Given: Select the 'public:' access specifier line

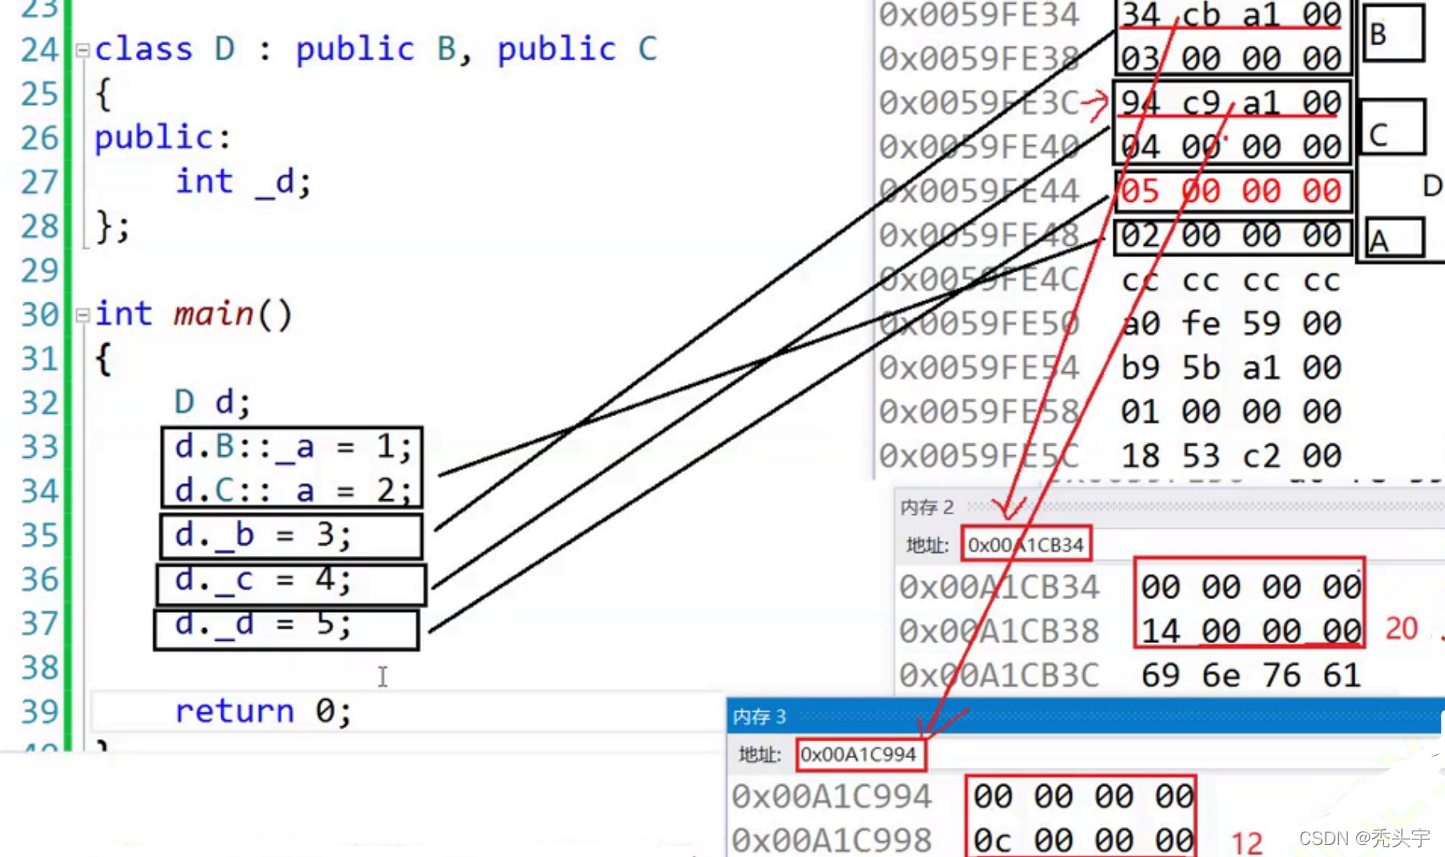Looking at the screenshot, I should tap(163, 138).
